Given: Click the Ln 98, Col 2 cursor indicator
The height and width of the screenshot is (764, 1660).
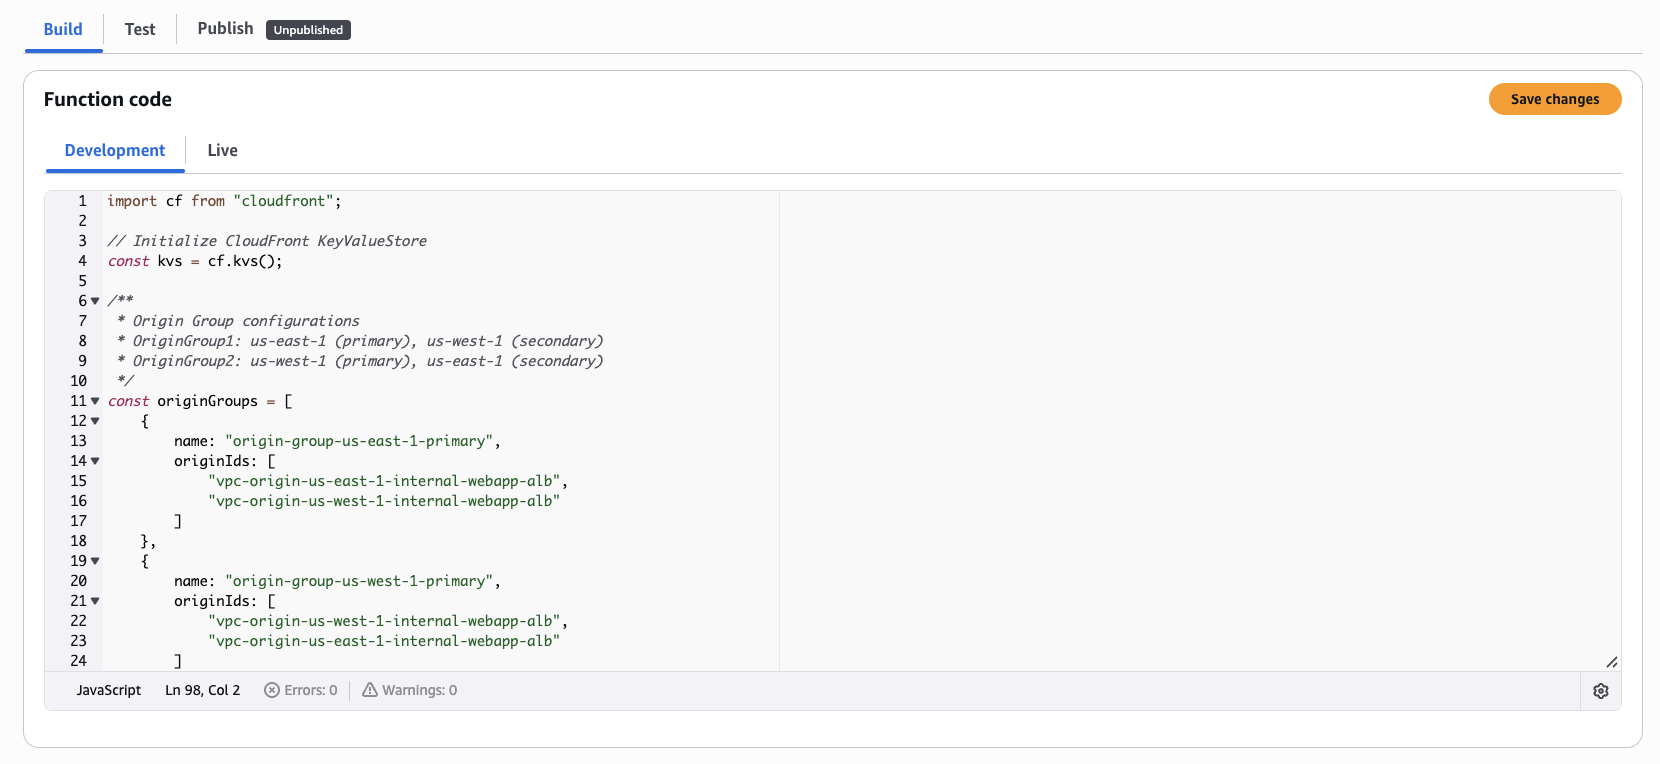Looking at the screenshot, I should (x=202, y=690).
